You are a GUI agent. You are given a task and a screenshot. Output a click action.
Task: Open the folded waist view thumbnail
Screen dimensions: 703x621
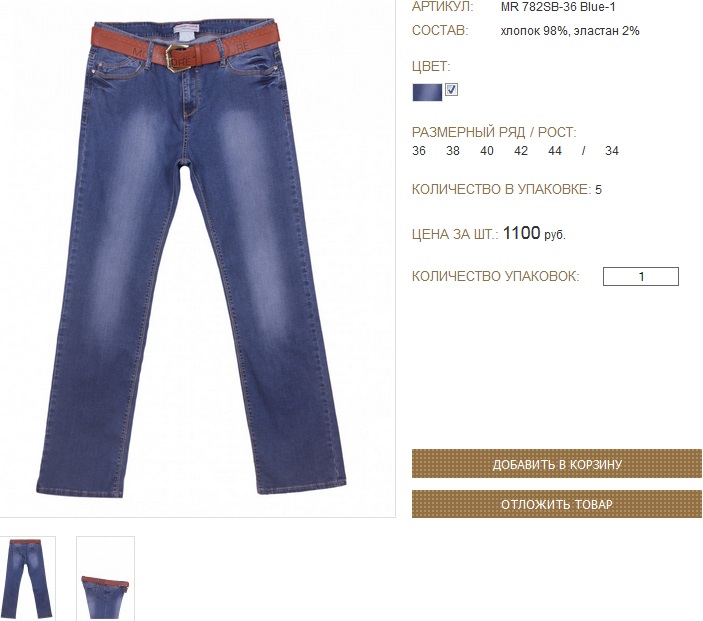(105, 578)
